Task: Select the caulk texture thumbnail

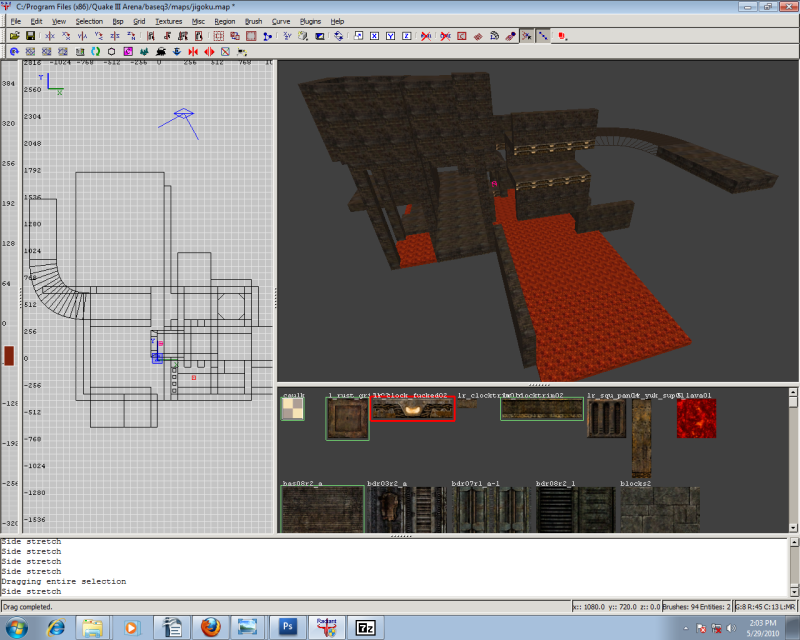Action: point(292,409)
